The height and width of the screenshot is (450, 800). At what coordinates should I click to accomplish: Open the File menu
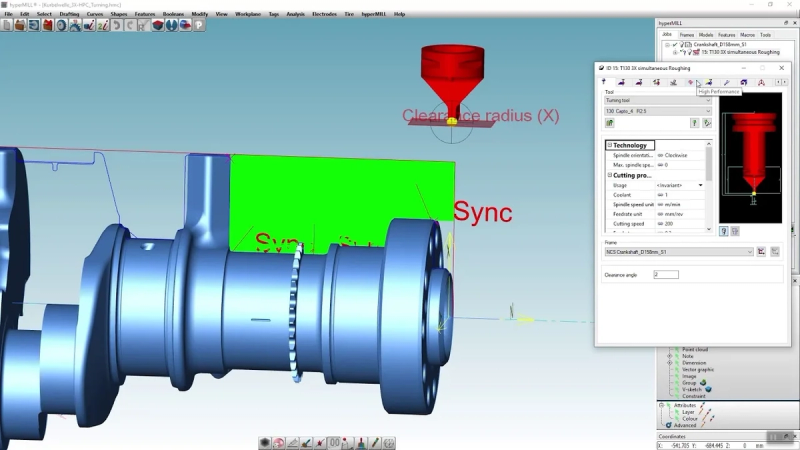click(x=8, y=14)
